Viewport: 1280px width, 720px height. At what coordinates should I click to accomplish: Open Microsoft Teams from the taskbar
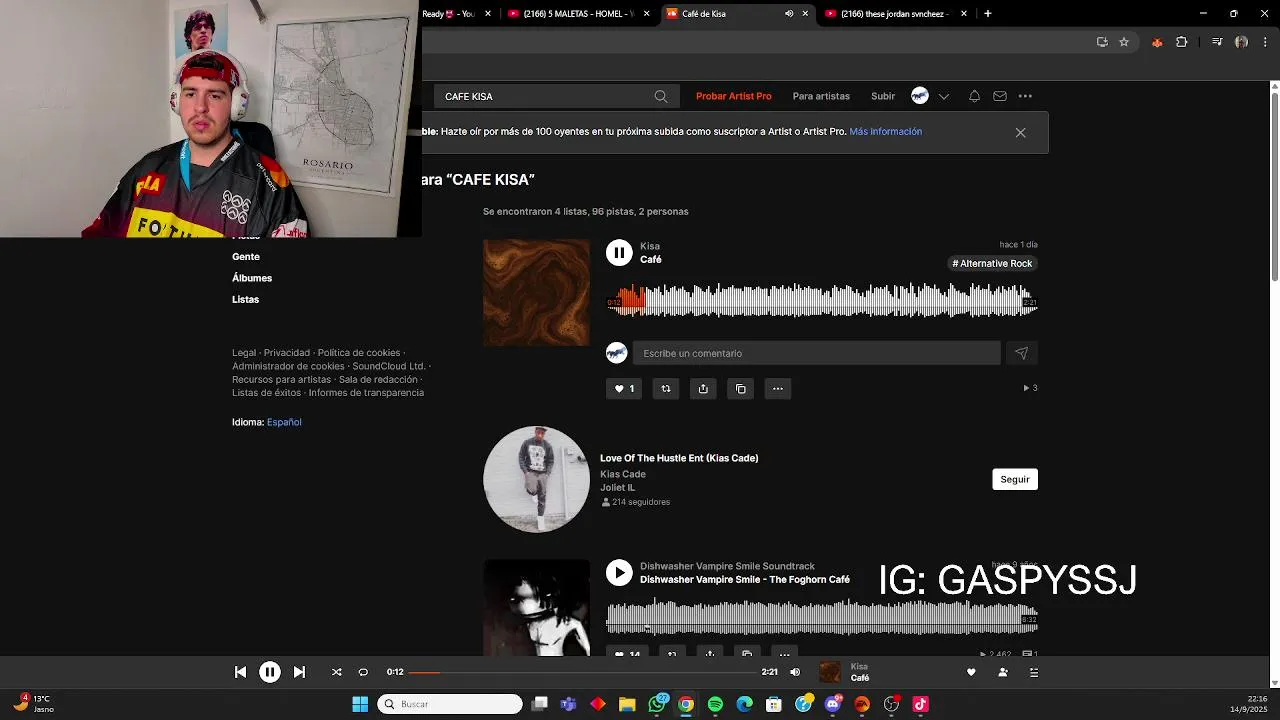569,704
